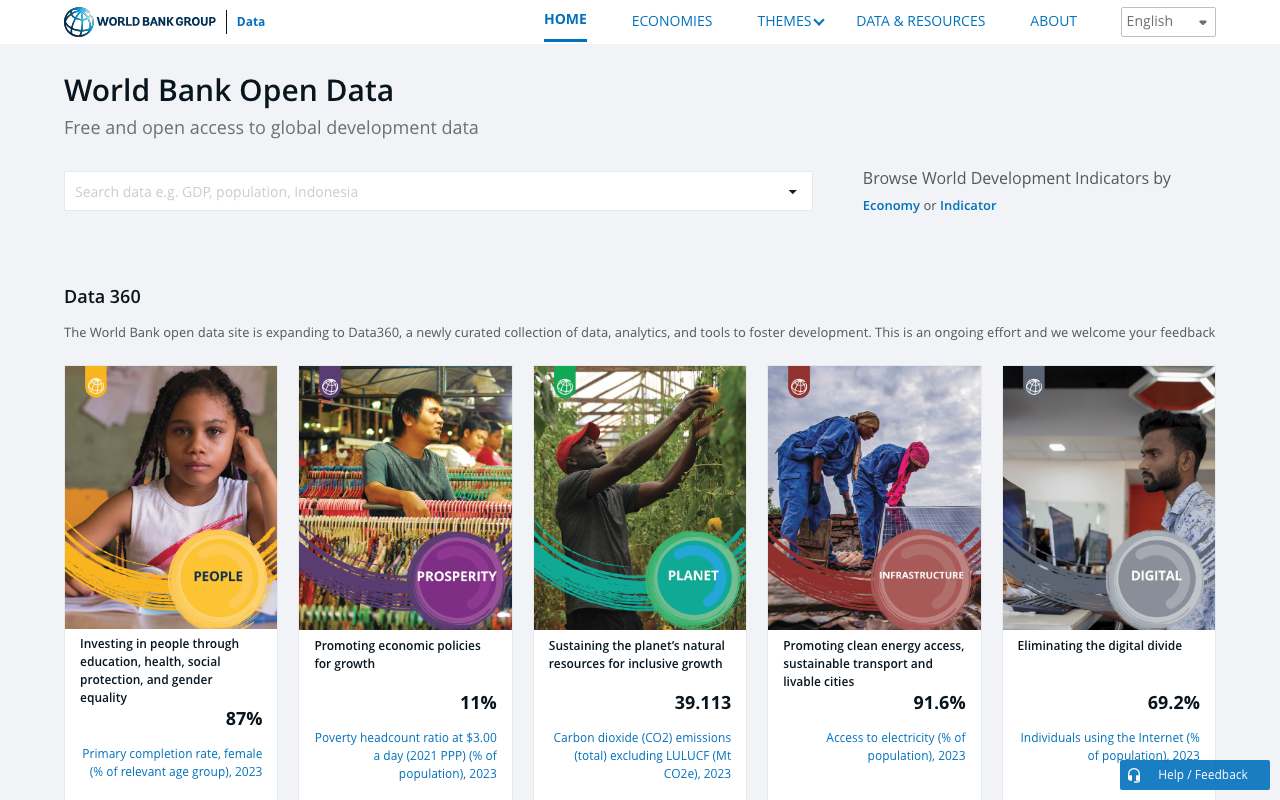The height and width of the screenshot is (800, 1280).
Task: Browse indicators by Economy link
Action: pos(891,205)
